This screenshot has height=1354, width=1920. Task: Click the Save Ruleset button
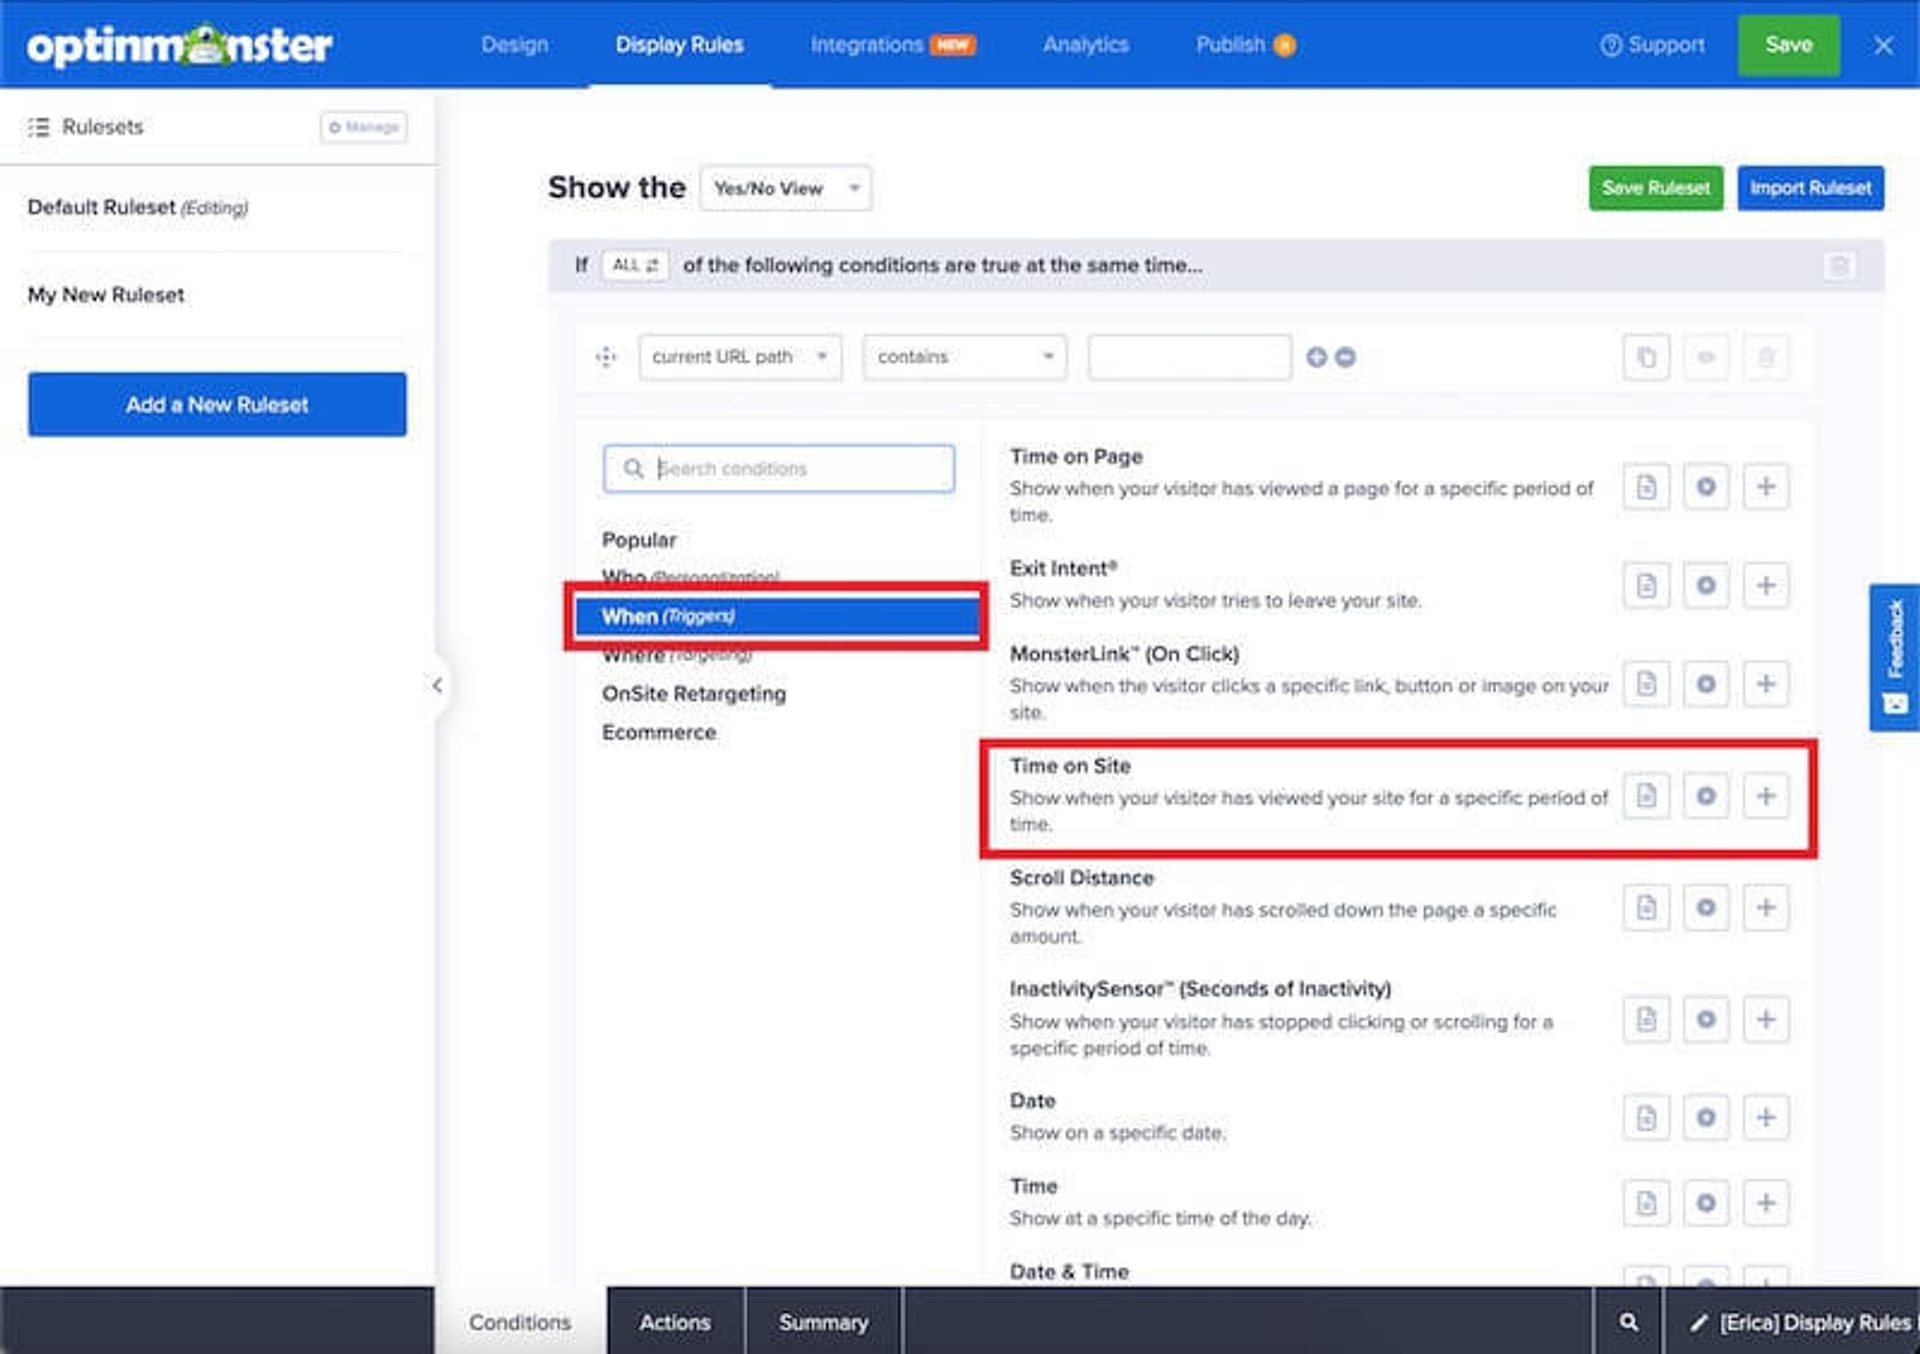pos(1655,188)
